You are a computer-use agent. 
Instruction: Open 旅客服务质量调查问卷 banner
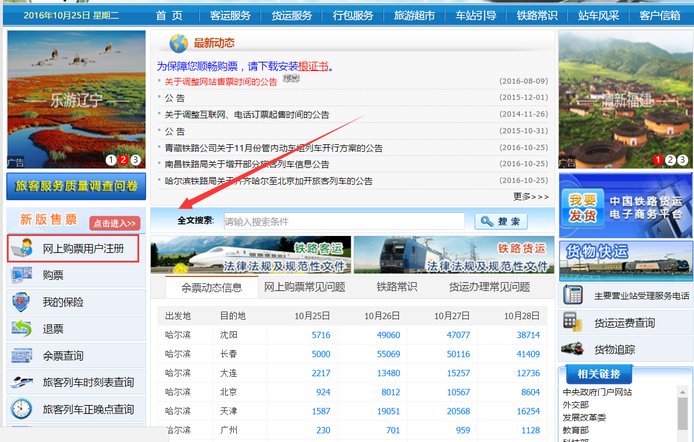pyautogui.click(x=76, y=186)
